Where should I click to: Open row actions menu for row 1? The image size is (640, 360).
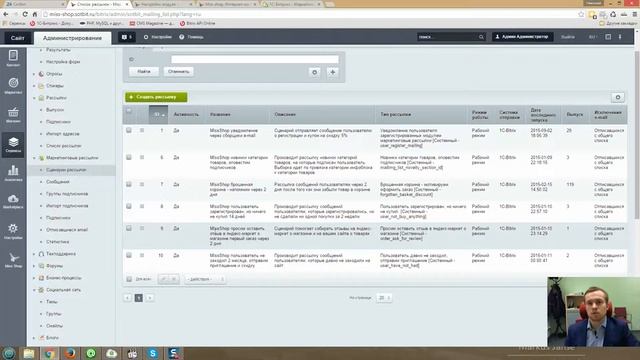coord(142,130)
